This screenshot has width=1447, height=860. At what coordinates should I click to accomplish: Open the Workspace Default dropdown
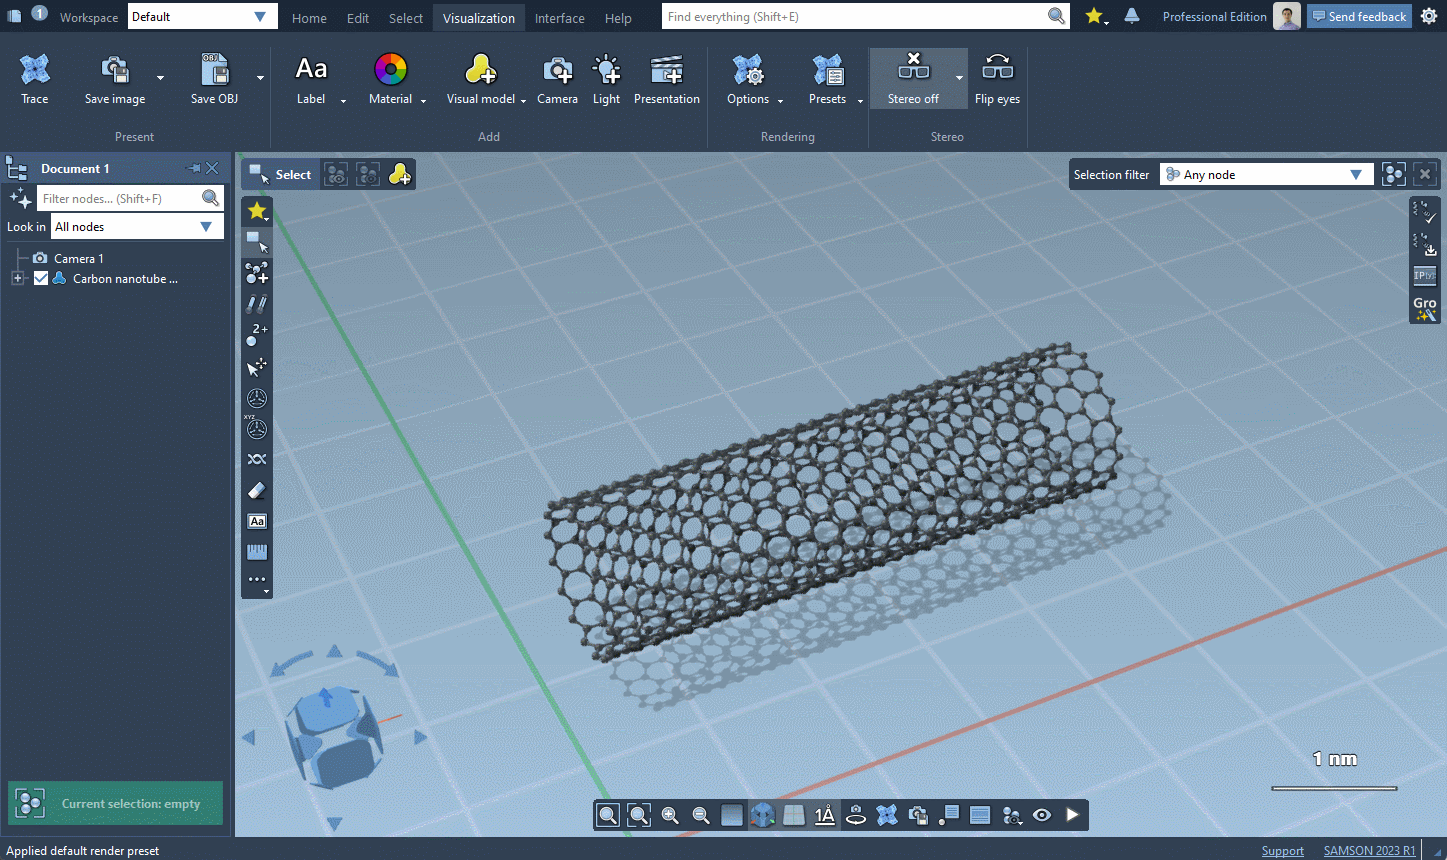(x=202, y=17)
